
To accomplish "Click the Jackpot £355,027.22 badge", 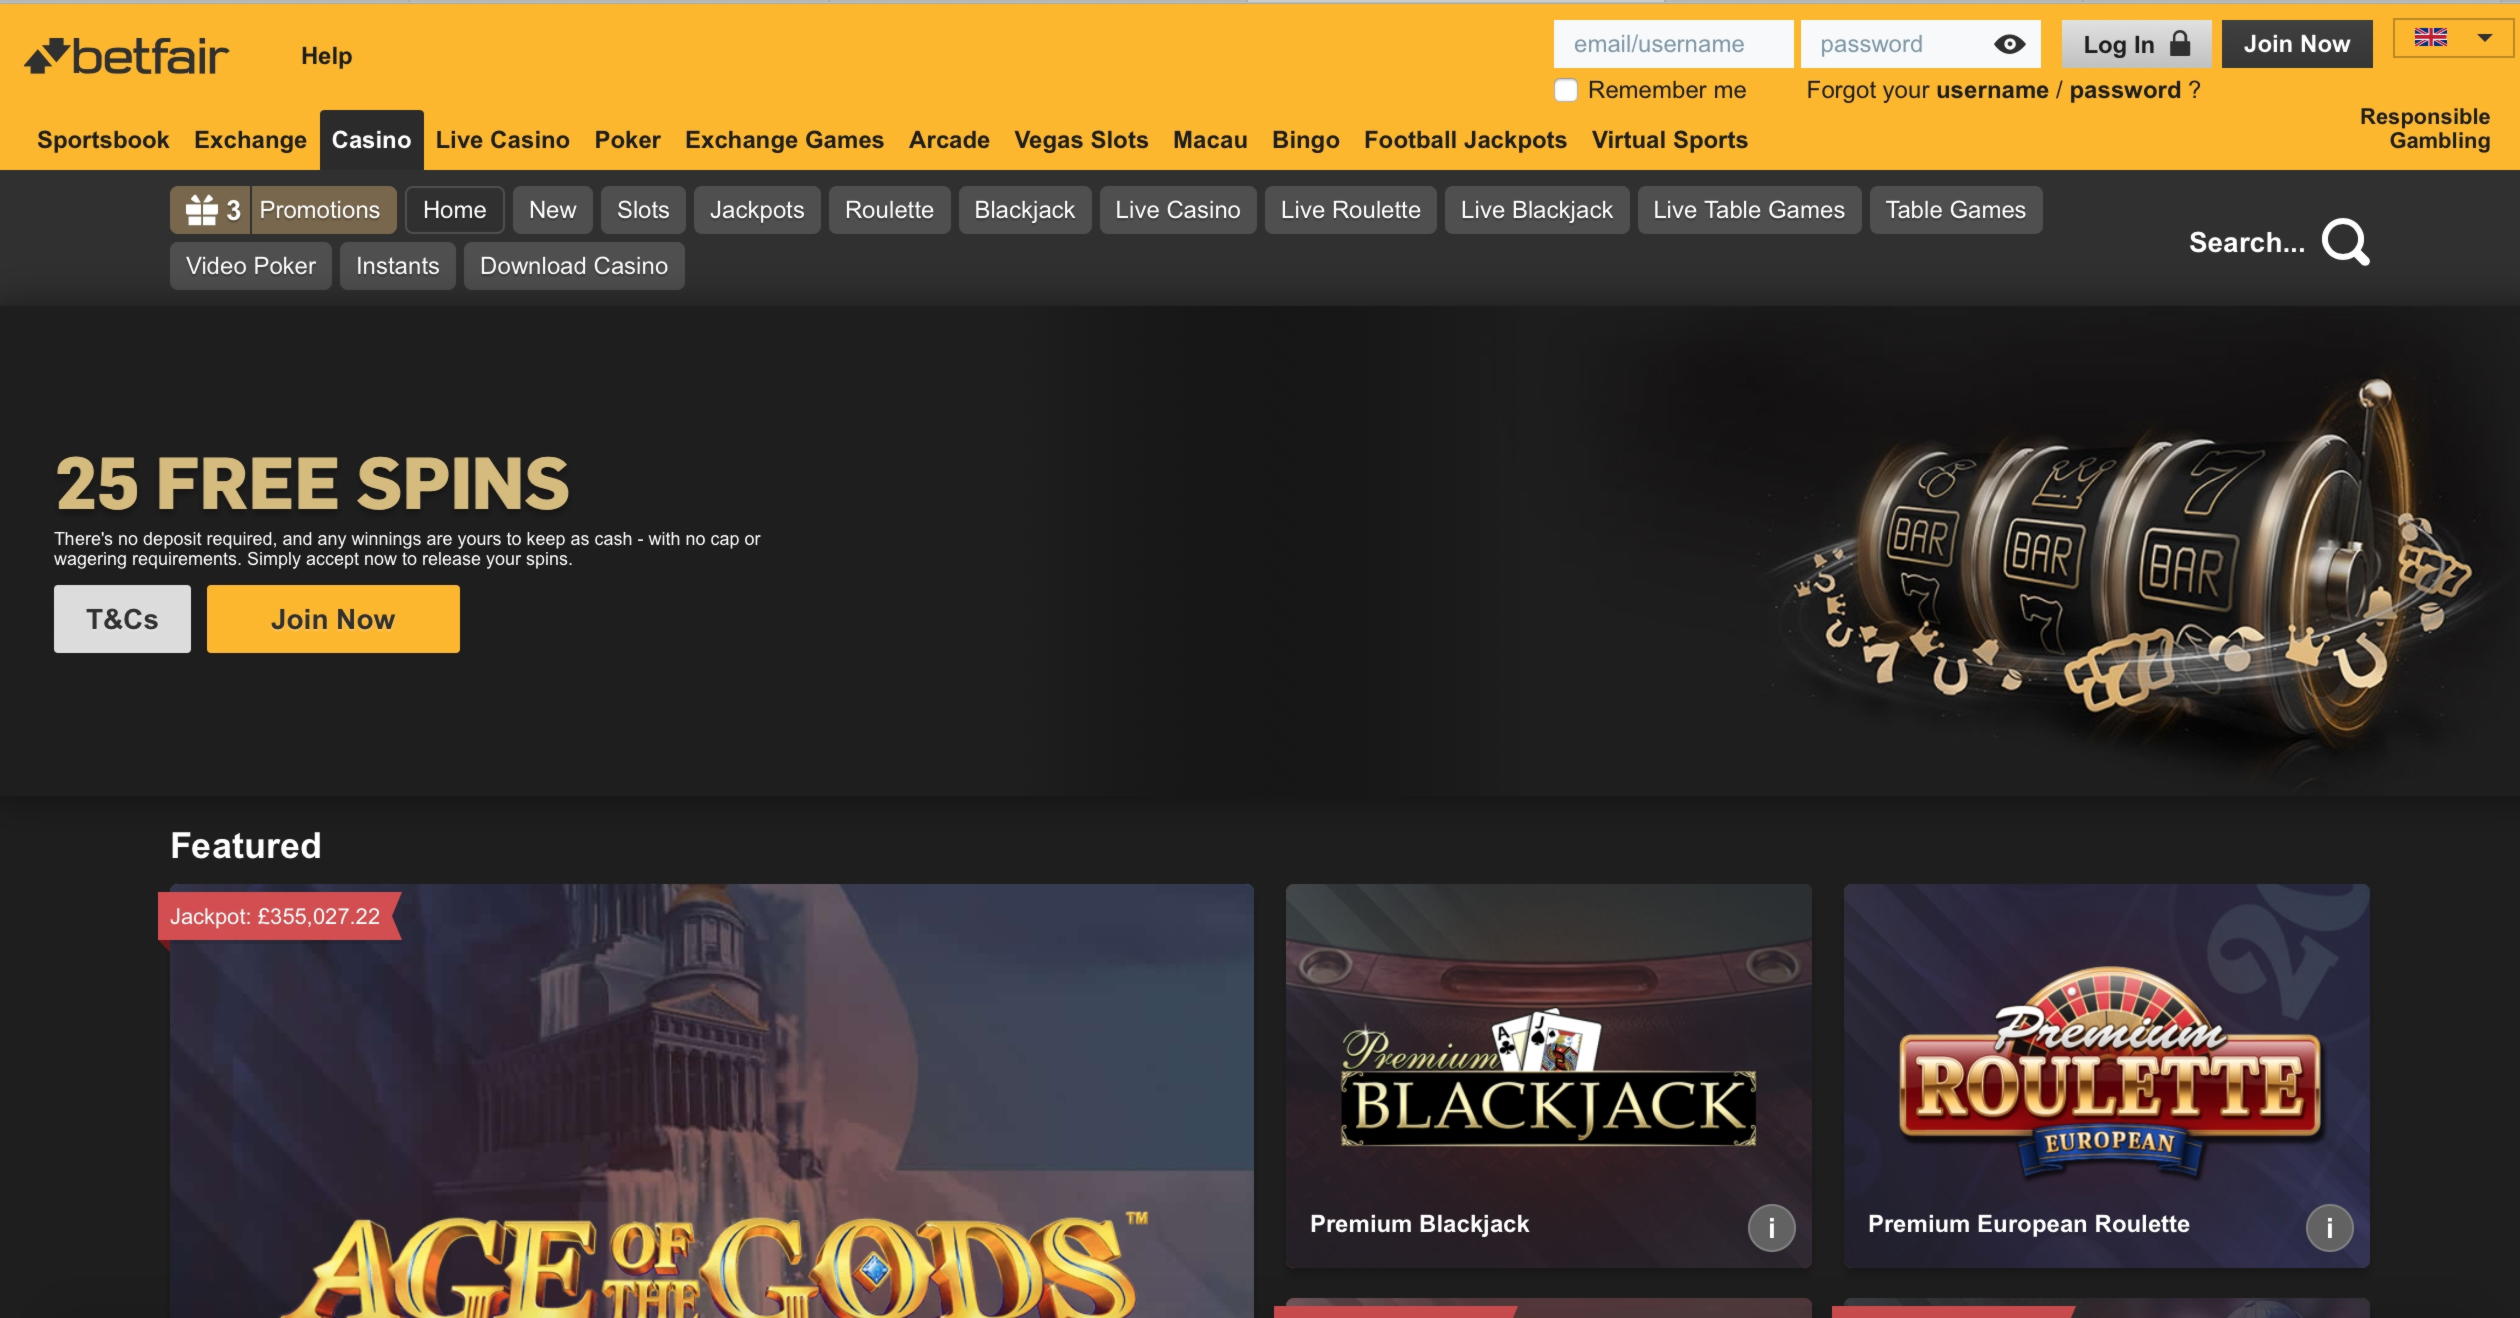I will (x=278, y=916).
